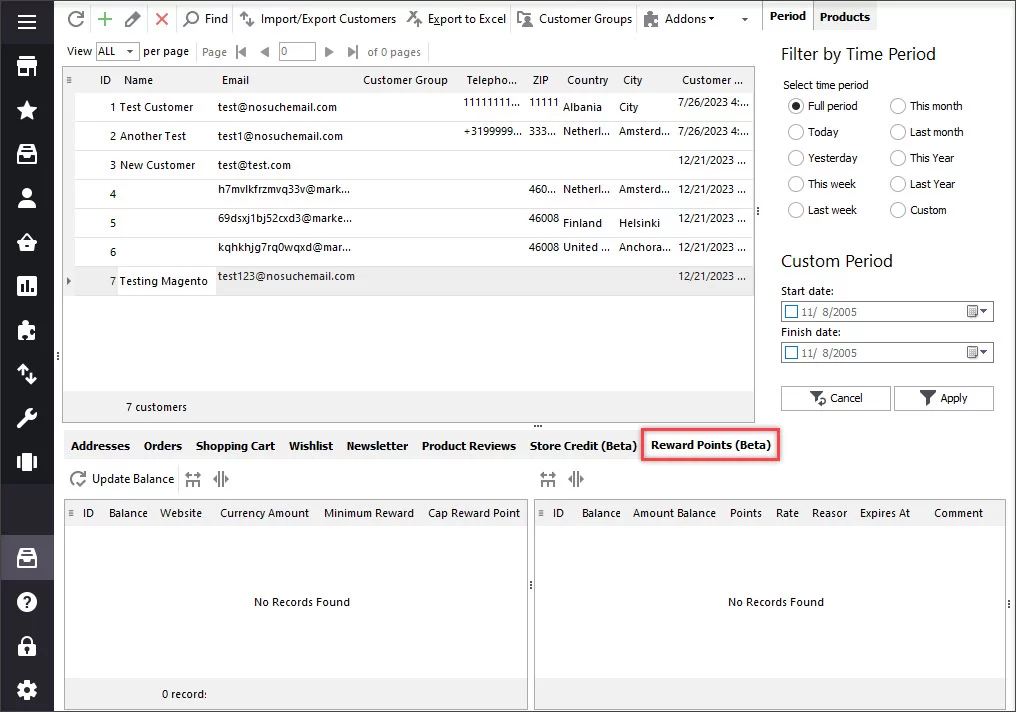Enable the Finish date checkbox
Image resolution: width=1016 pixels, height=712 pixels.
pos(791,352)
